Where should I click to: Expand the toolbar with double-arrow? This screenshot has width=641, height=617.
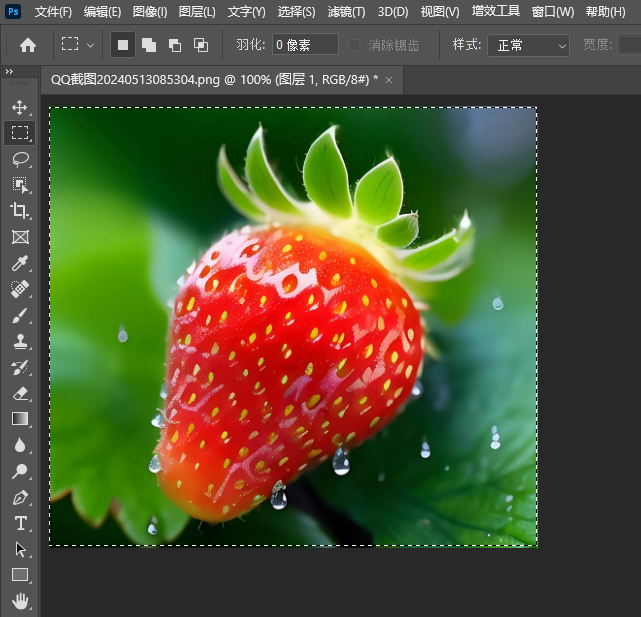(9, 72)
